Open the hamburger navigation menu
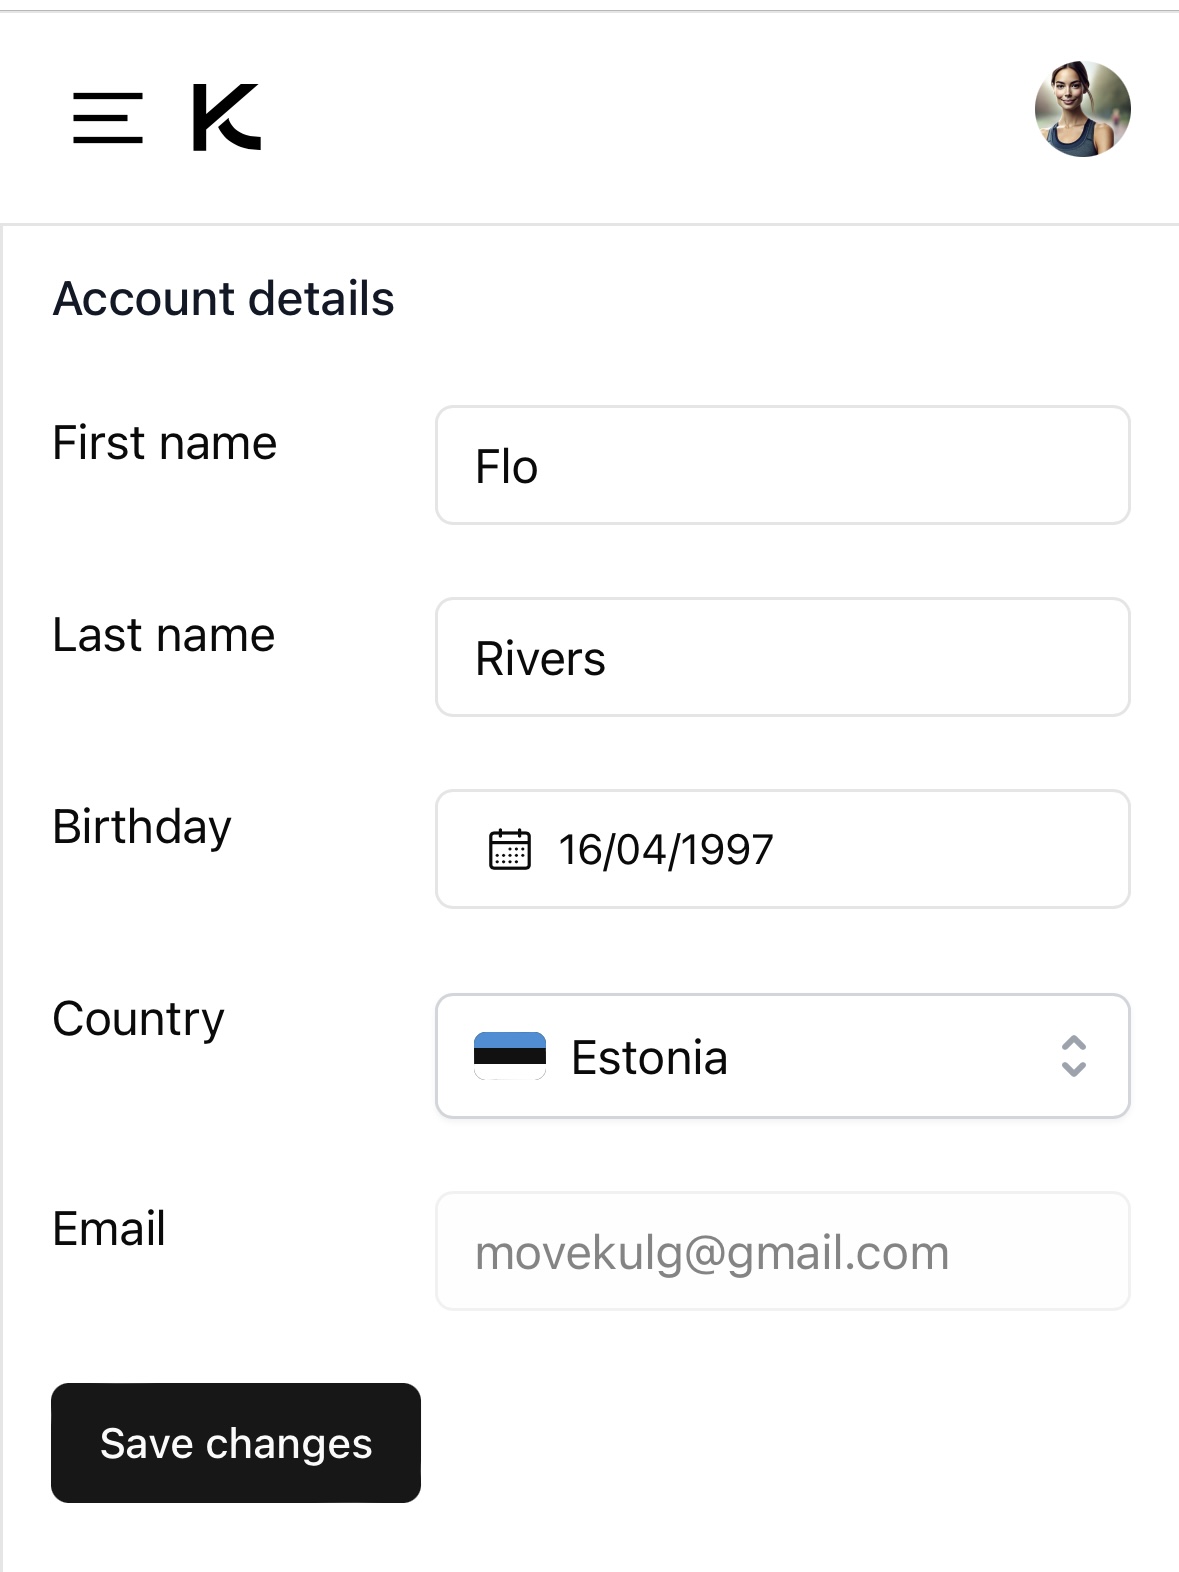This screenshot has height=1572, width=1179. (x=108, y=118)
